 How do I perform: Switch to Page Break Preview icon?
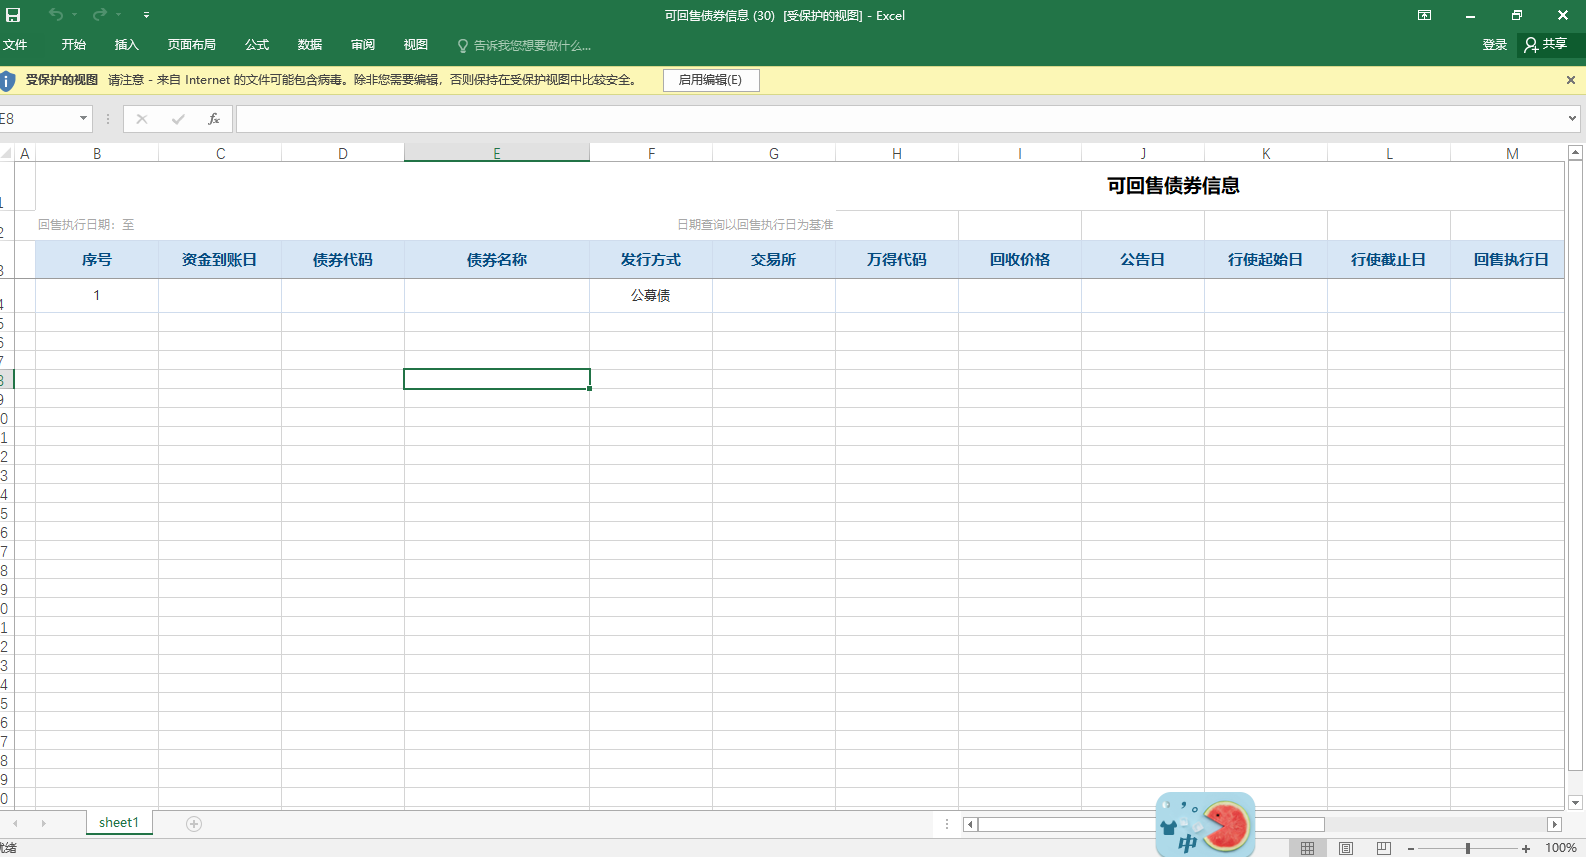pos(1384,848)
